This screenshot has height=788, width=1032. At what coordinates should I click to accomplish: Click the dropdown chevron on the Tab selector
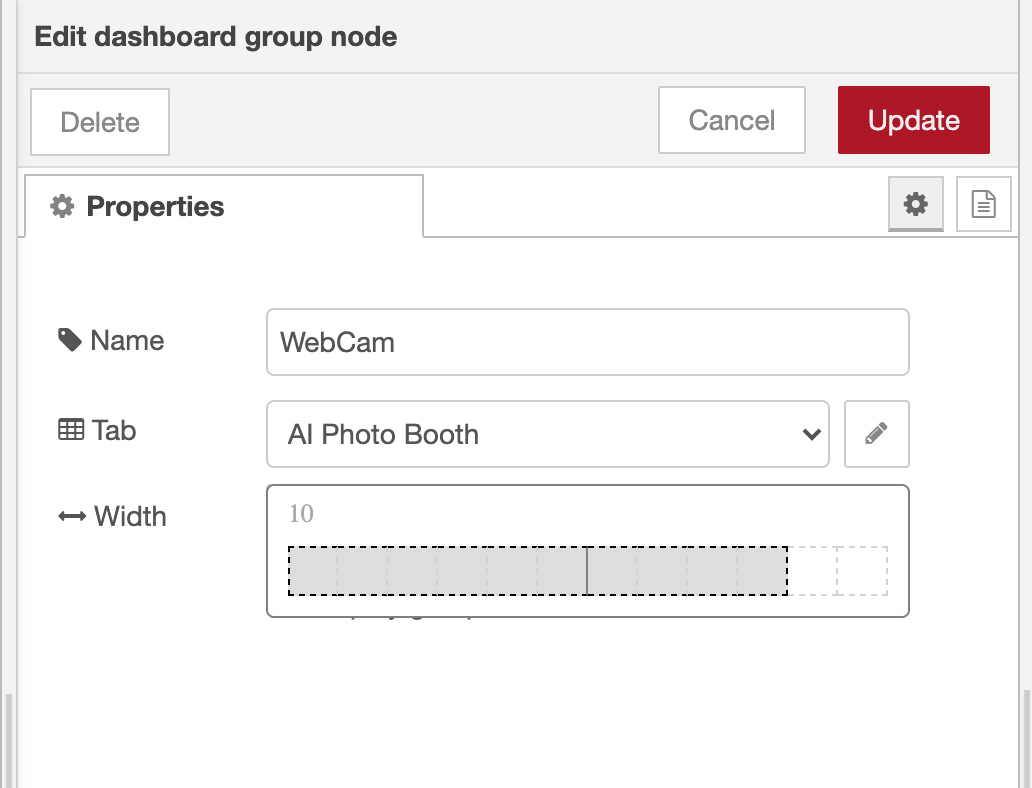pos(812,434)
